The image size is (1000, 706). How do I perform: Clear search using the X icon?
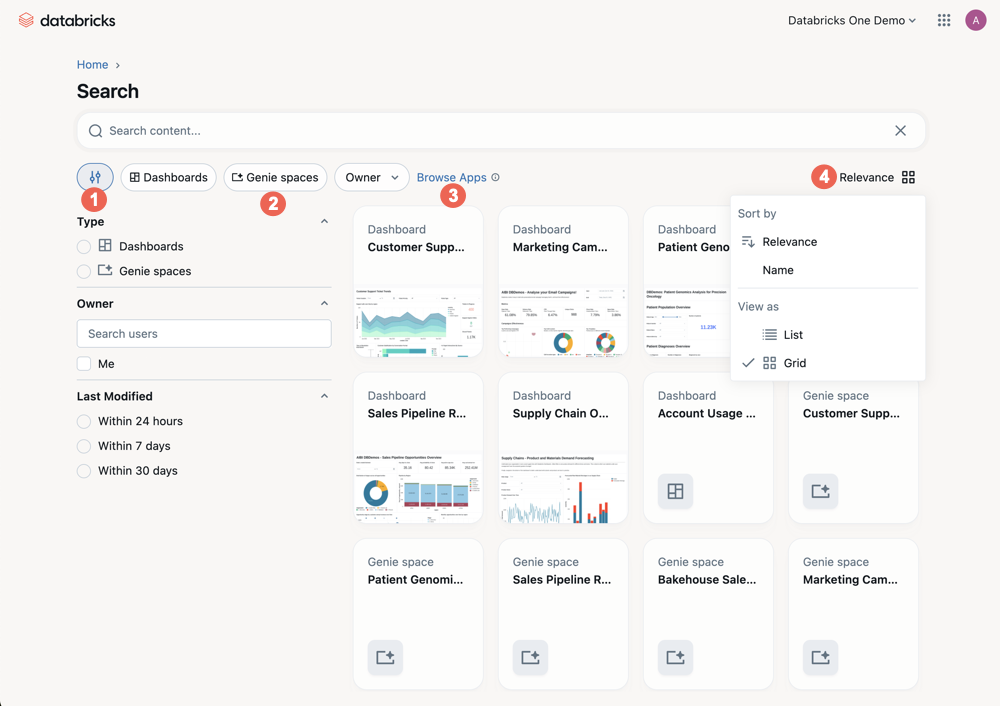(900, 130)
